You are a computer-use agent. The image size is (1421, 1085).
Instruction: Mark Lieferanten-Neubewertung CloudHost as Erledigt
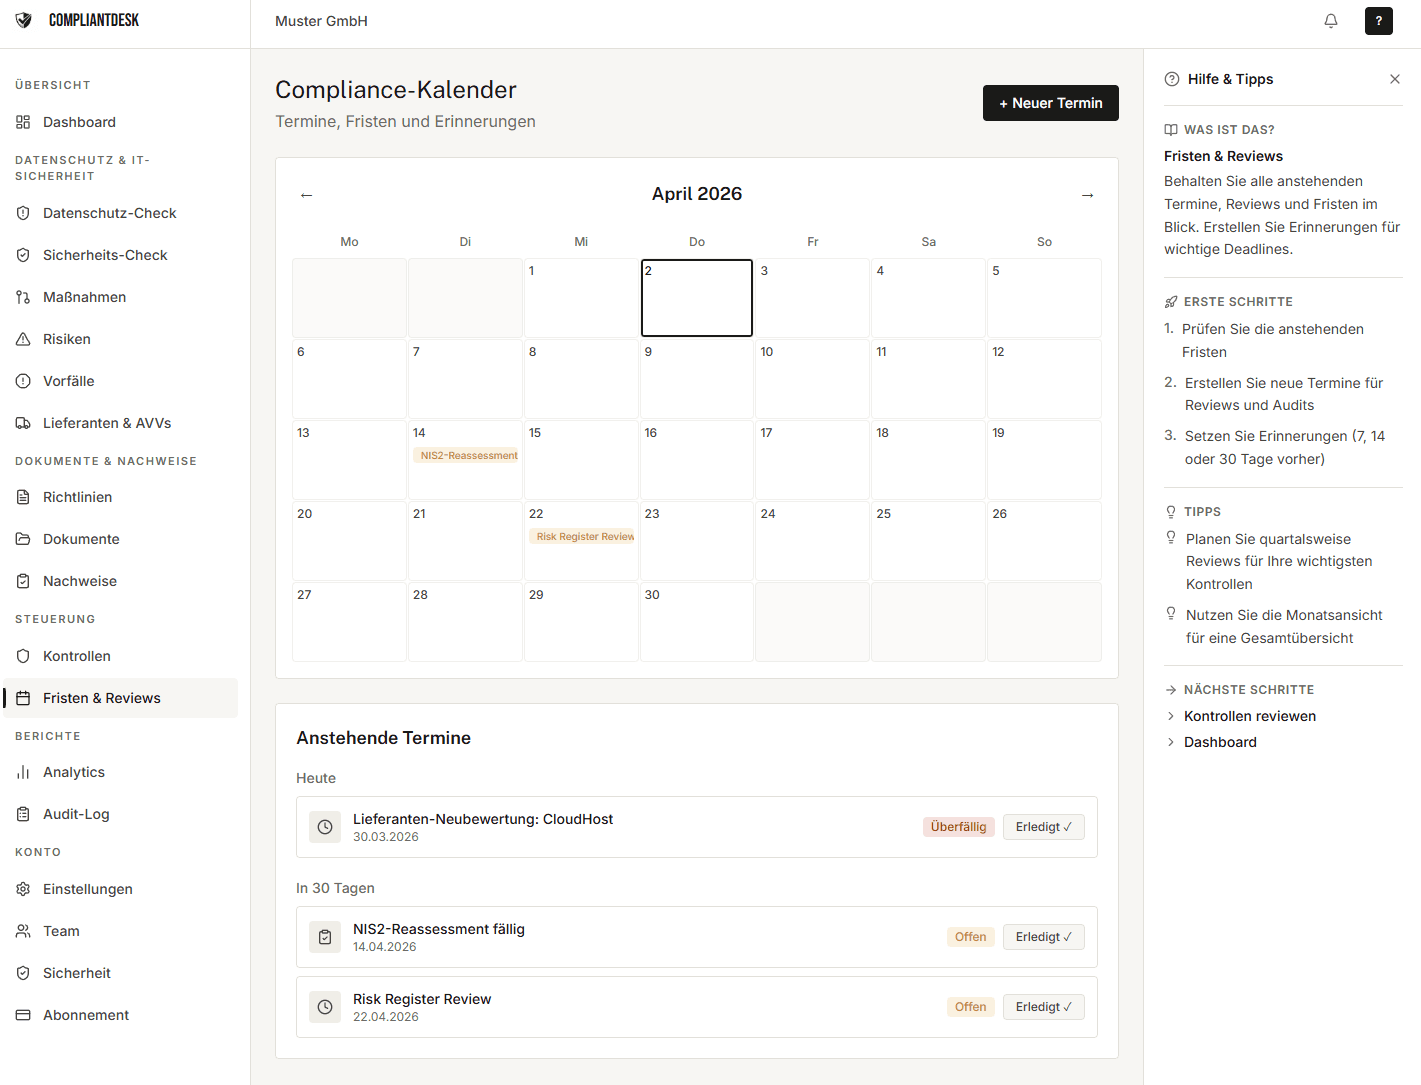coord(1043,827)
